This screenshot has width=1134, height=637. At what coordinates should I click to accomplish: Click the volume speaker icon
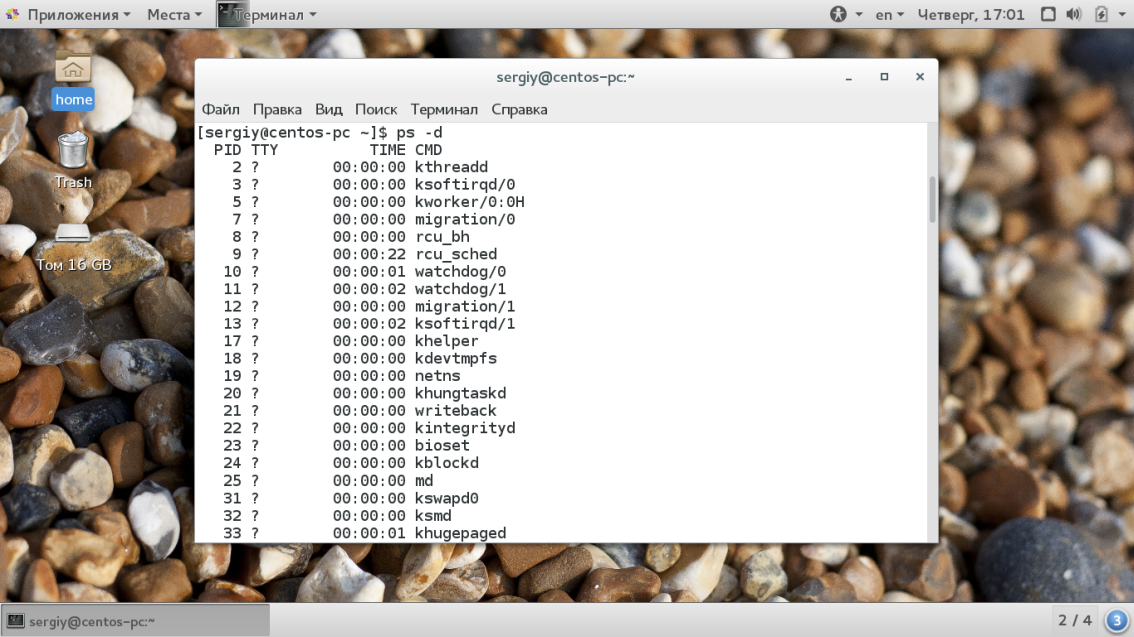[x=1074, y=14]
